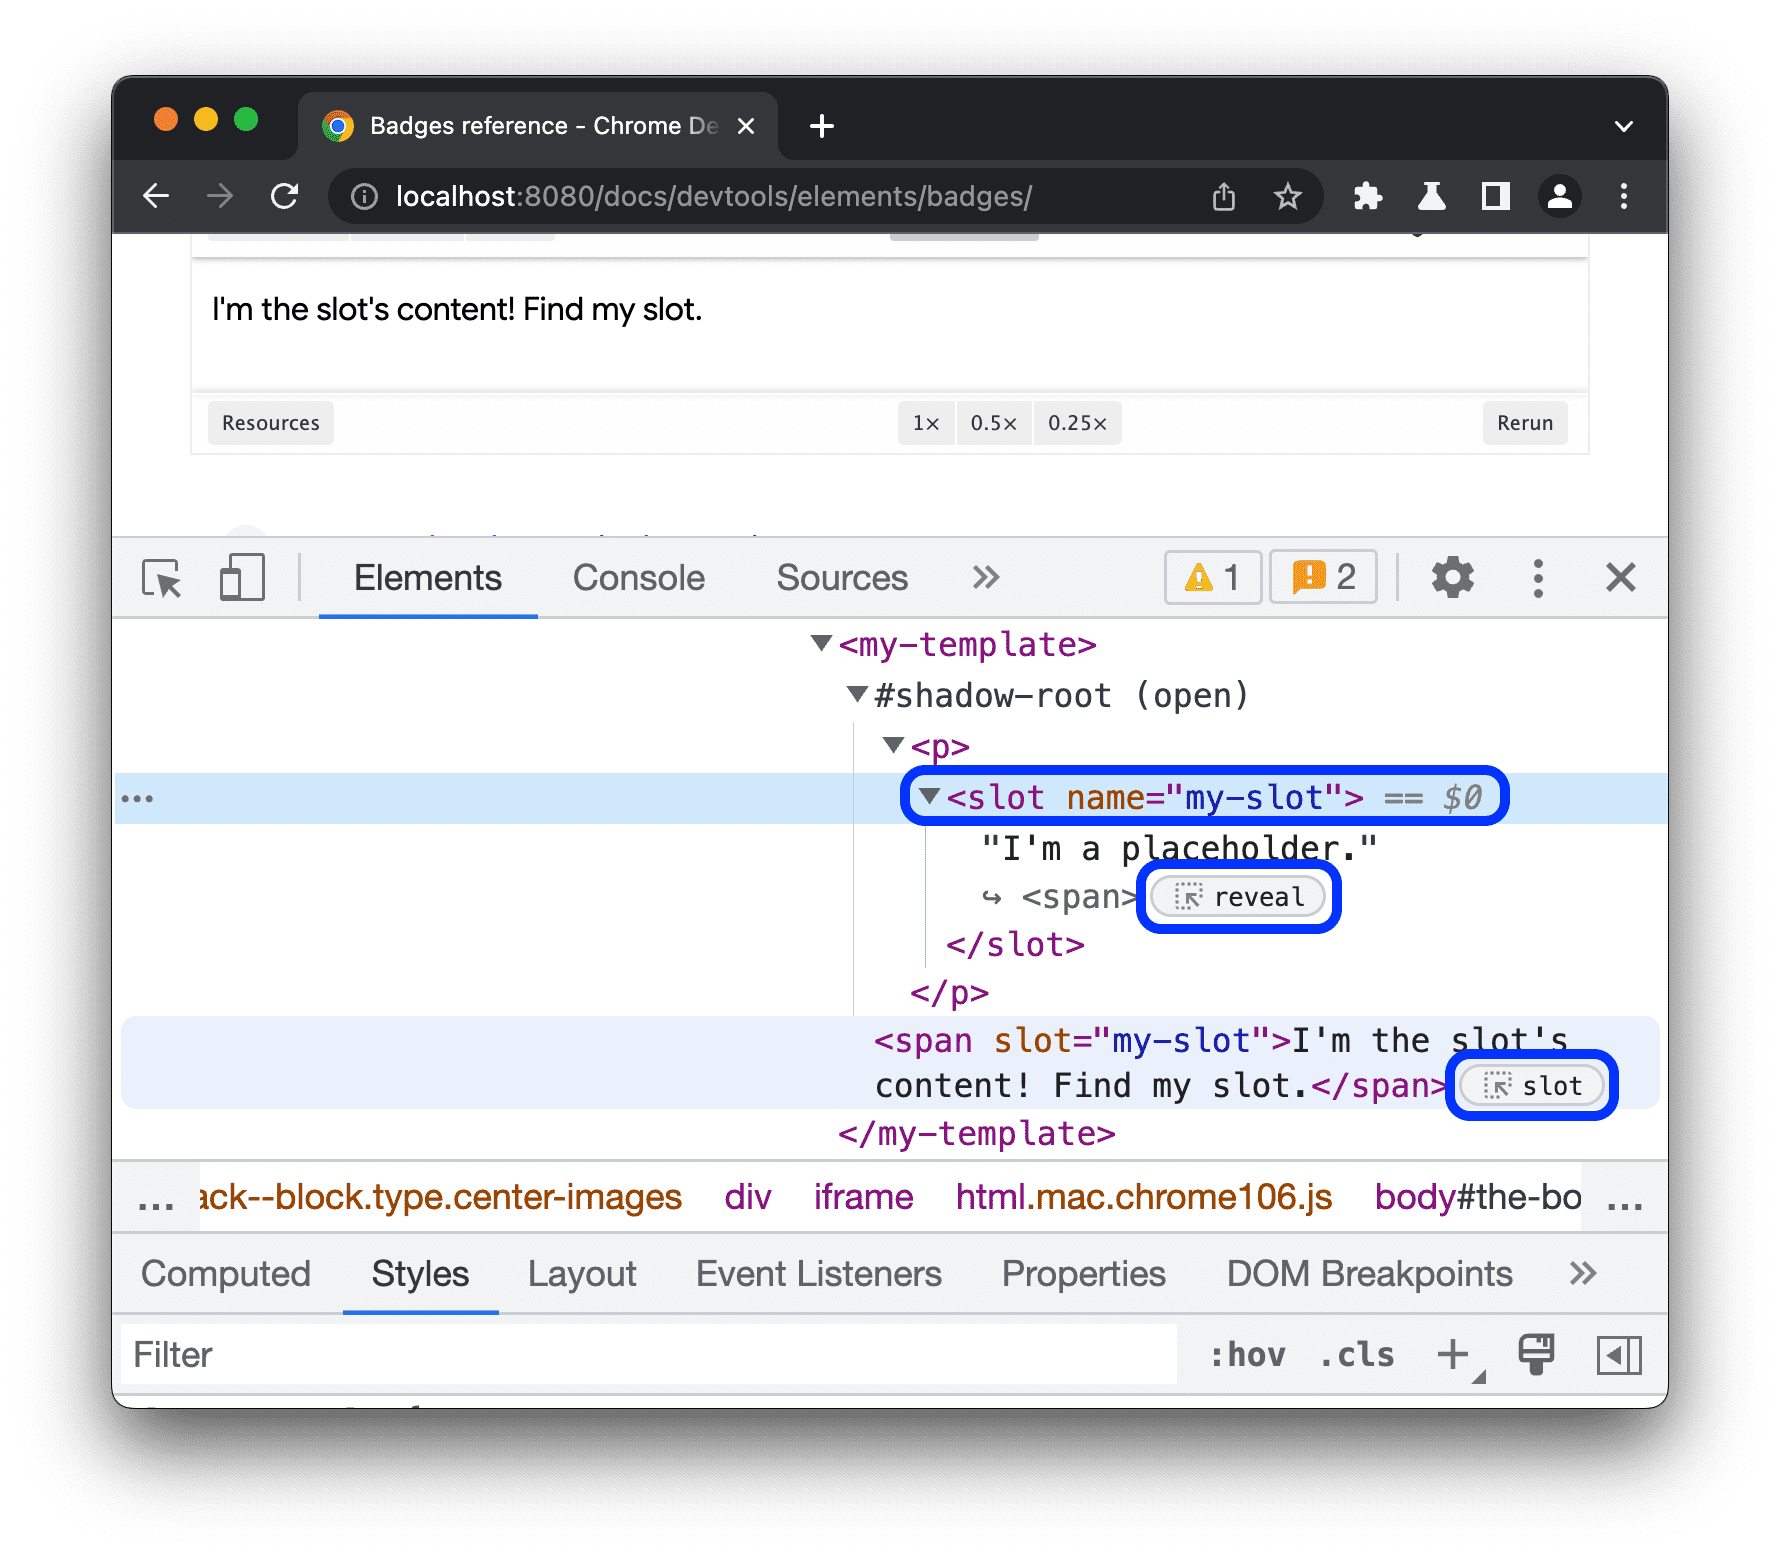Toggle the .cls element classes panel
Image resolution: width=1780 pixels, height=1556 pixels.
point(1357,1355)
